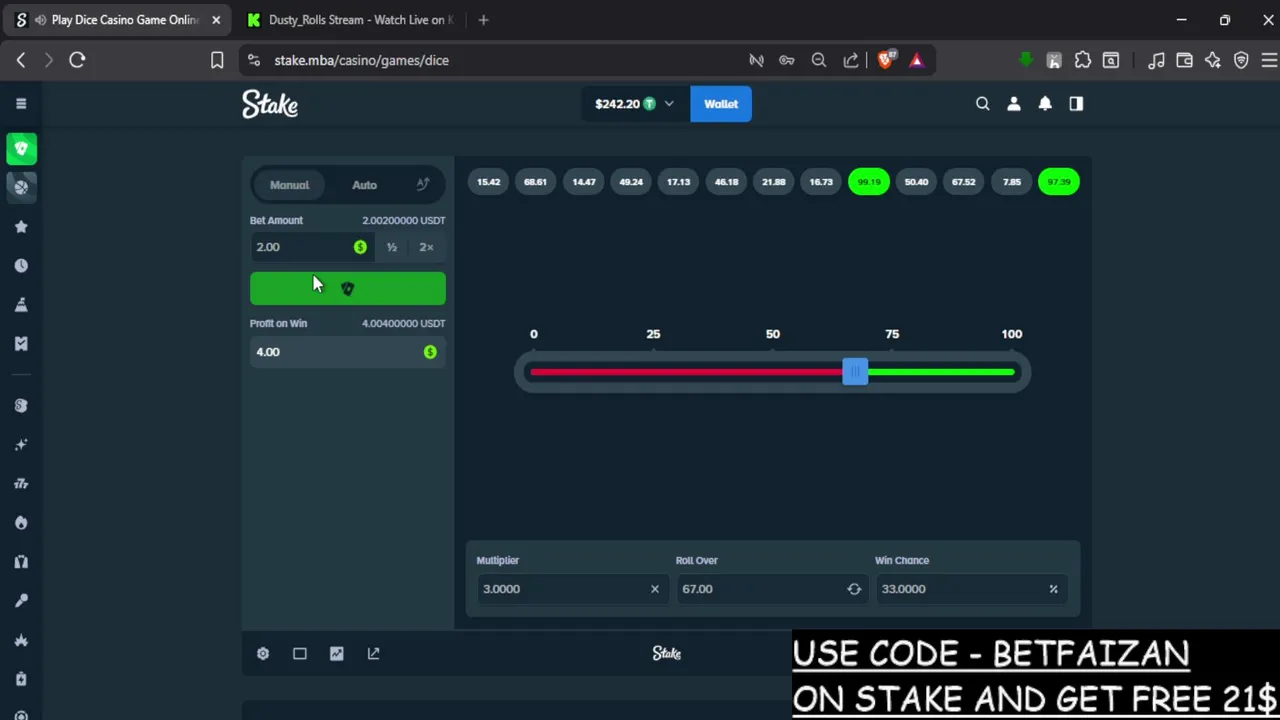Open past result 97.39 green pill

point(1059,182)
